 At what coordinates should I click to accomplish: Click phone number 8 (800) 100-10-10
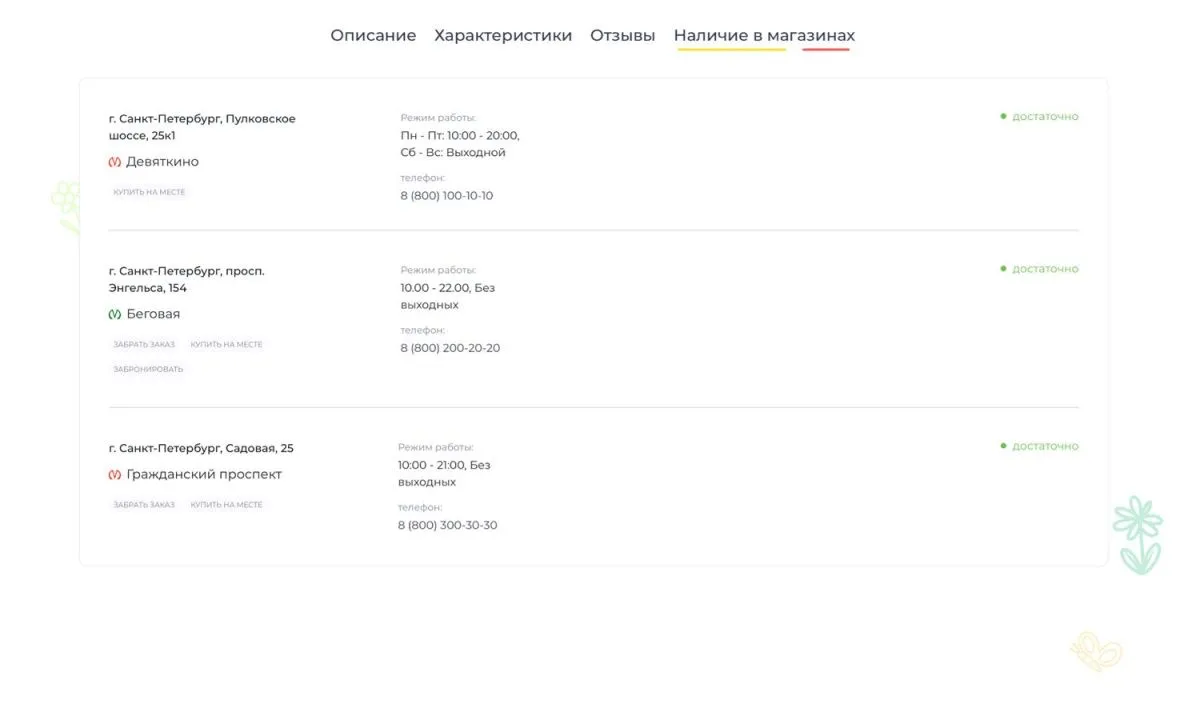[446, 195]
